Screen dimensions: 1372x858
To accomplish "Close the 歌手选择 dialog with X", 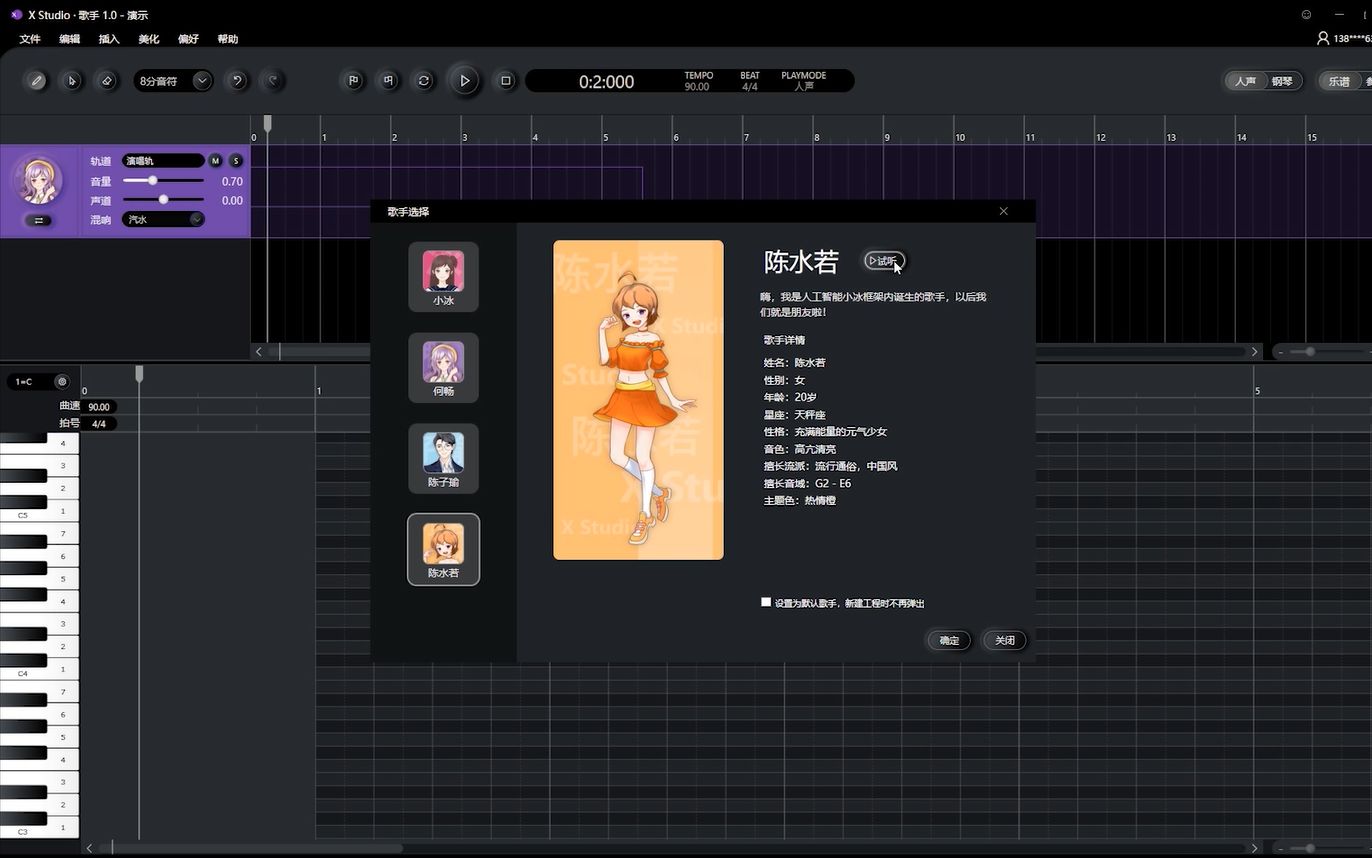I will click(1003, 211).
